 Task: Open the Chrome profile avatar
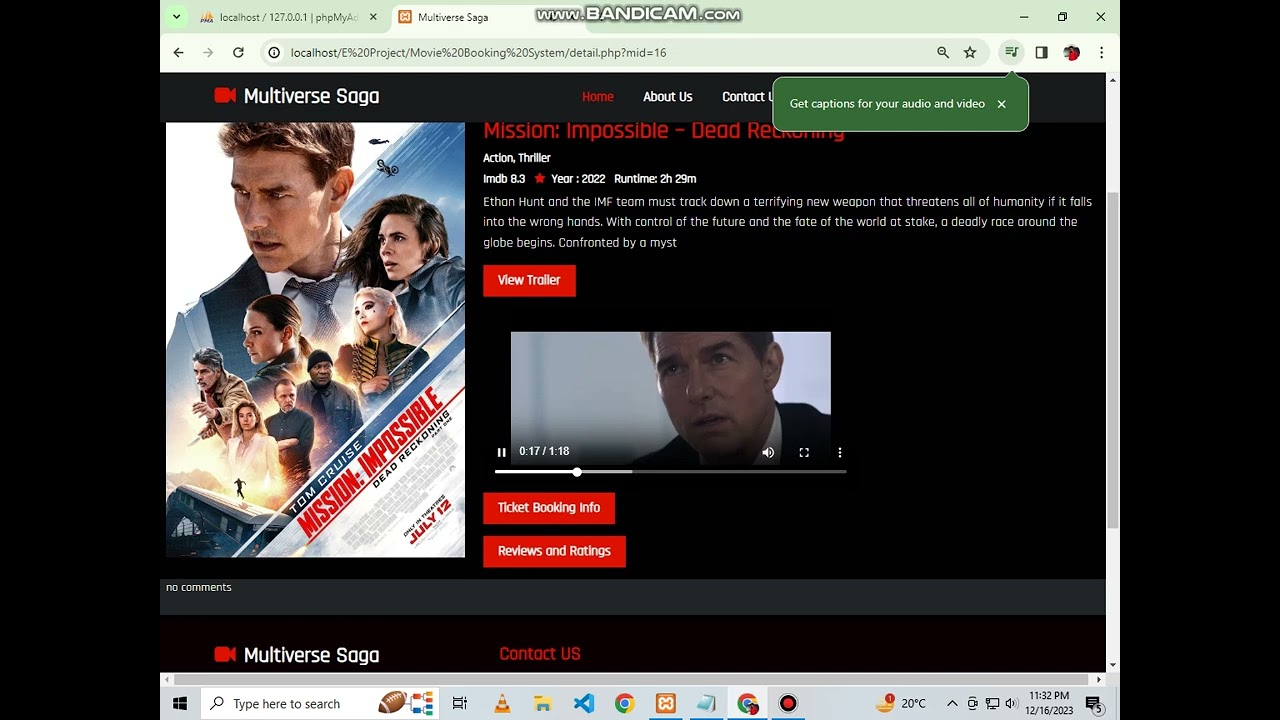(1071, 52)
